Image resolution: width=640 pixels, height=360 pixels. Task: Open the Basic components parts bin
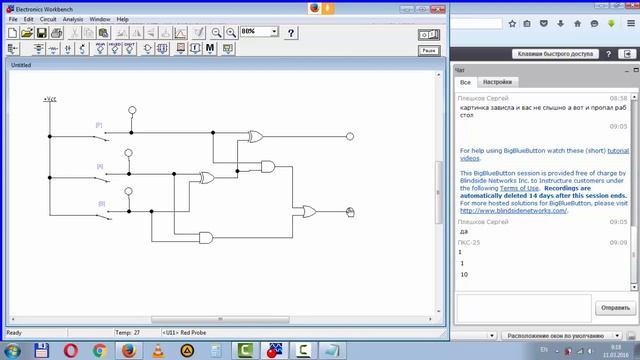tap(53, 49)
